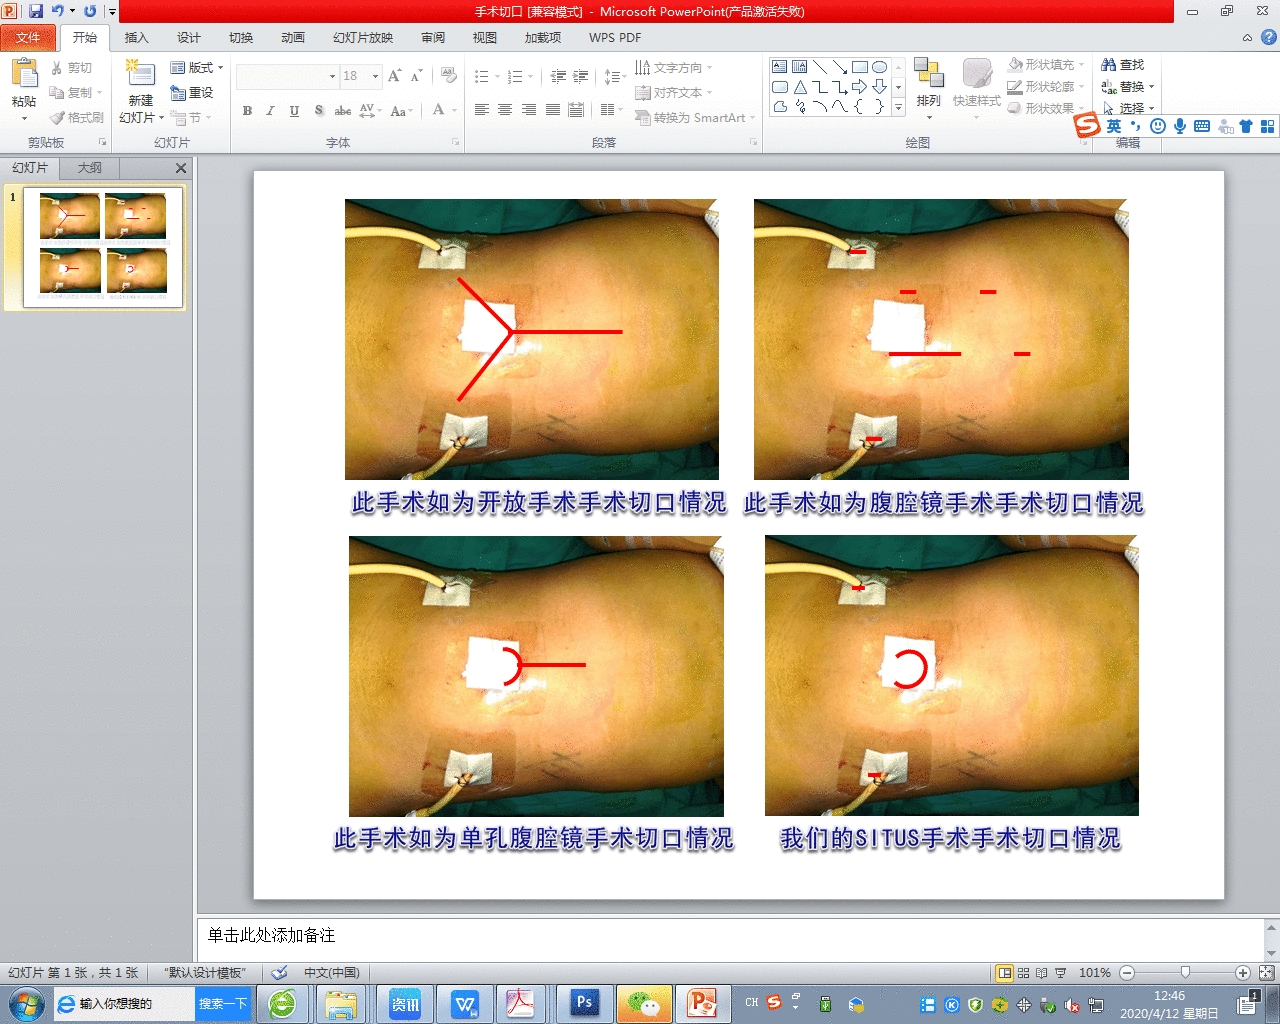Open Photoshop from the taskbar
1280x1024 pixels.
[584, 1003]
